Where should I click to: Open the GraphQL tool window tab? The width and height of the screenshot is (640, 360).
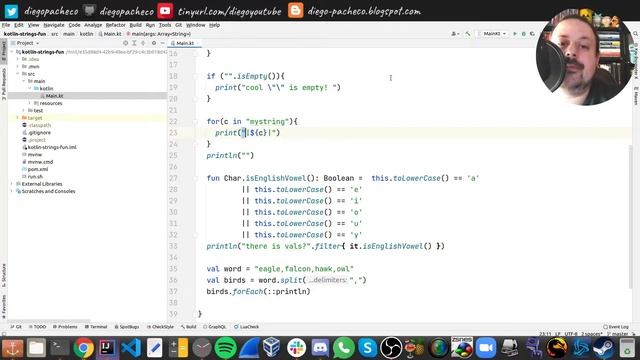click(215, 327)
